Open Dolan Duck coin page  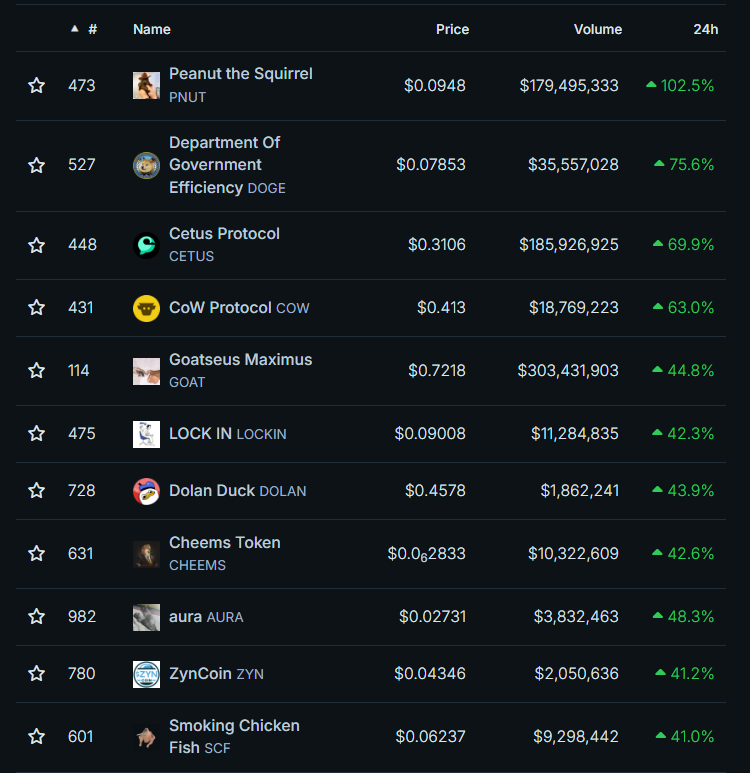[238, 491]
